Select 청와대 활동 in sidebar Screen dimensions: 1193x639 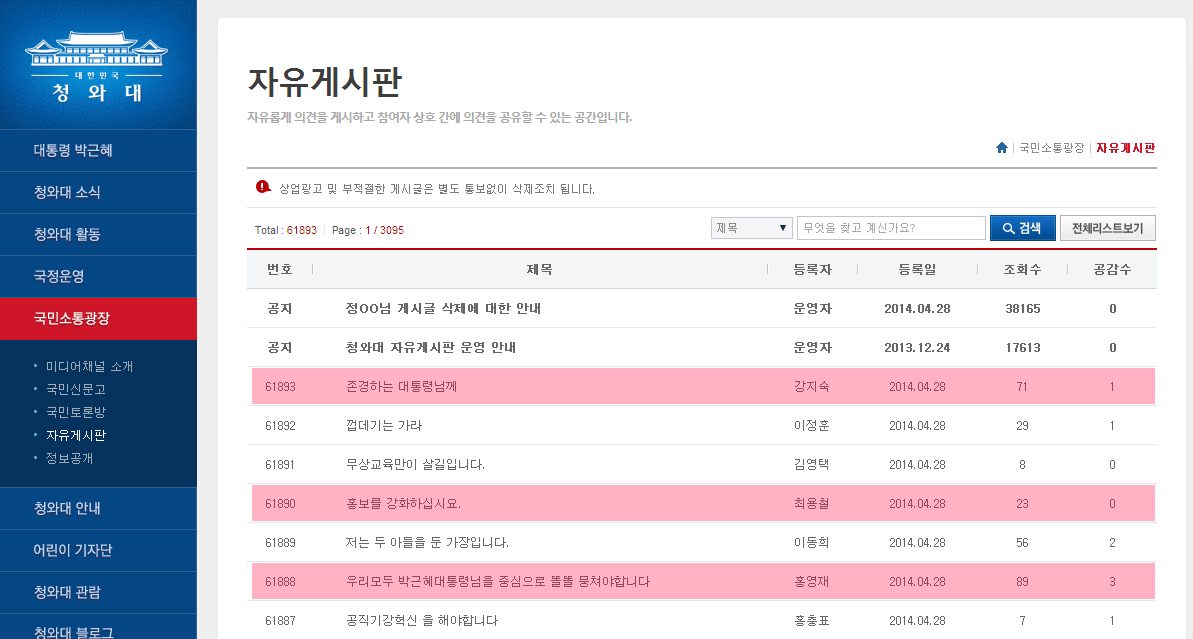[x=67, y=234]
